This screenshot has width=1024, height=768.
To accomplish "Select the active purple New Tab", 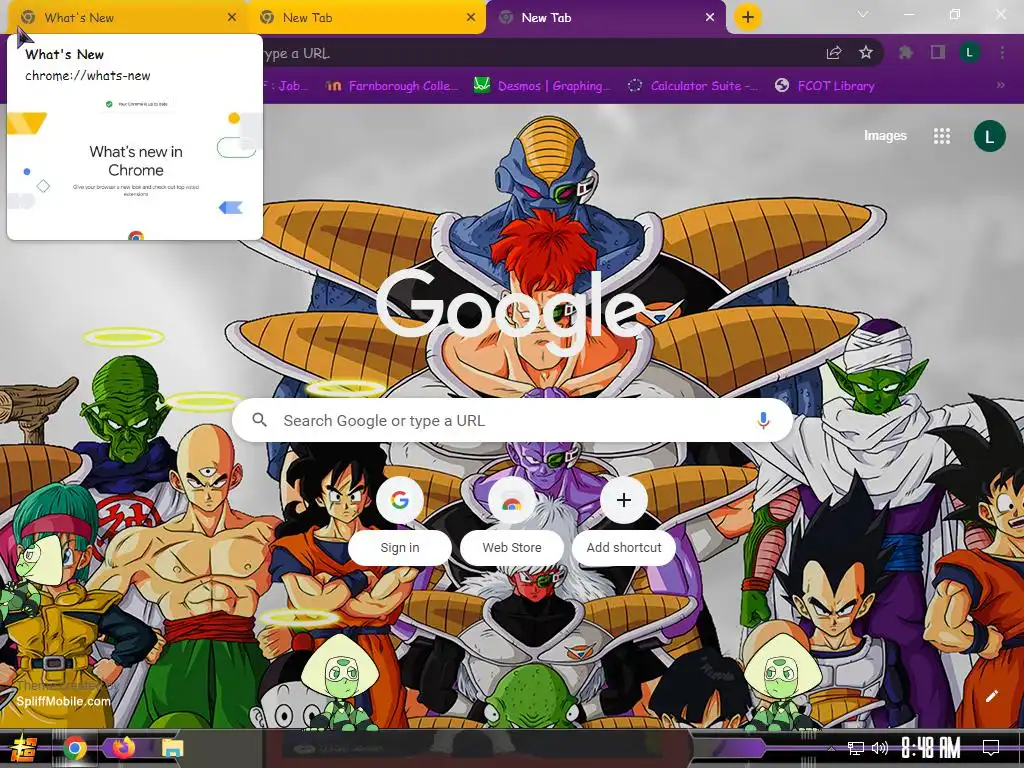I will tap(605, 18).
